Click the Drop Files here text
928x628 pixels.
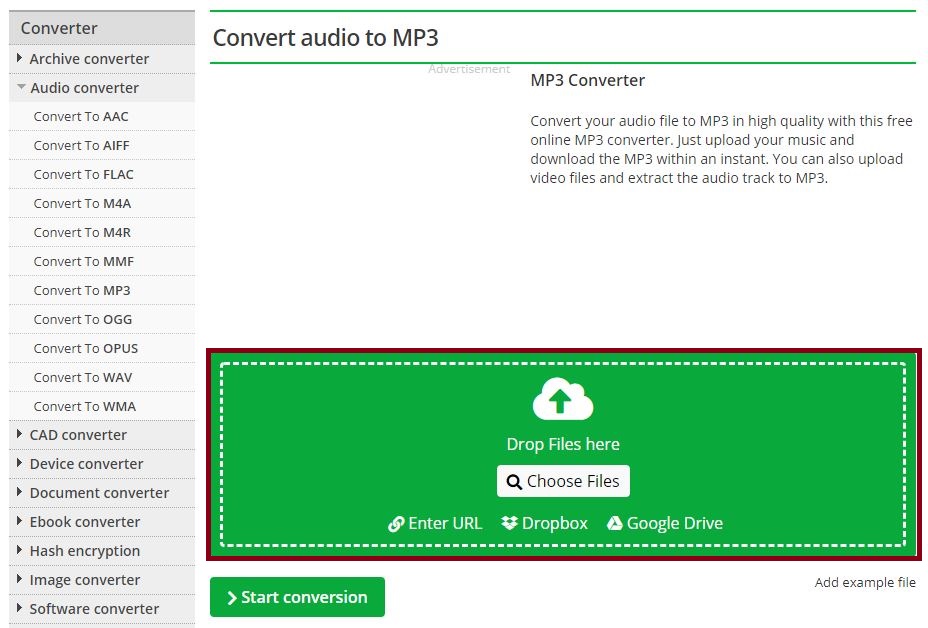[563, 444]
